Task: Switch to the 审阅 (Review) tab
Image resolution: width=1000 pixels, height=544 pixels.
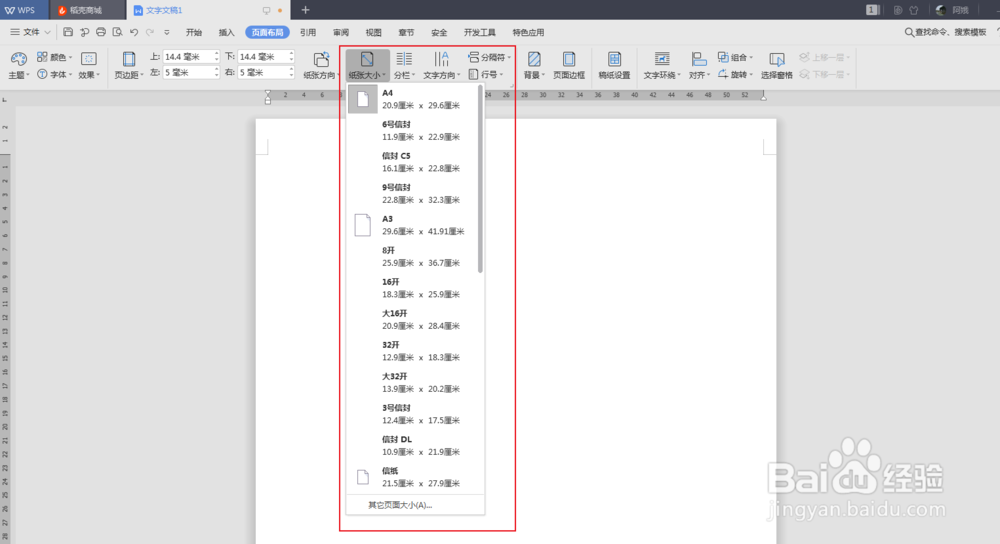Action: (341, 32)
